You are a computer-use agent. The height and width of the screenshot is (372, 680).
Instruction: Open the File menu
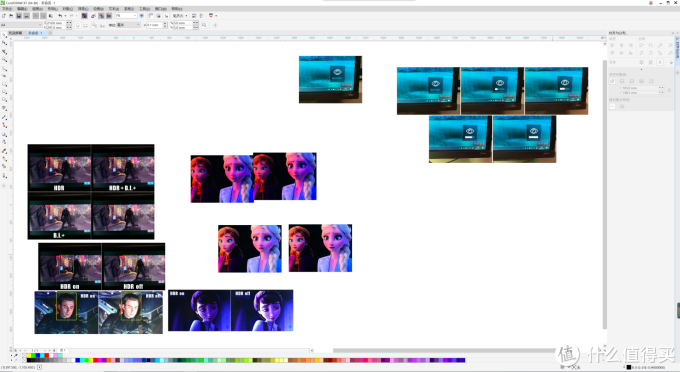[x=7, y=9]
